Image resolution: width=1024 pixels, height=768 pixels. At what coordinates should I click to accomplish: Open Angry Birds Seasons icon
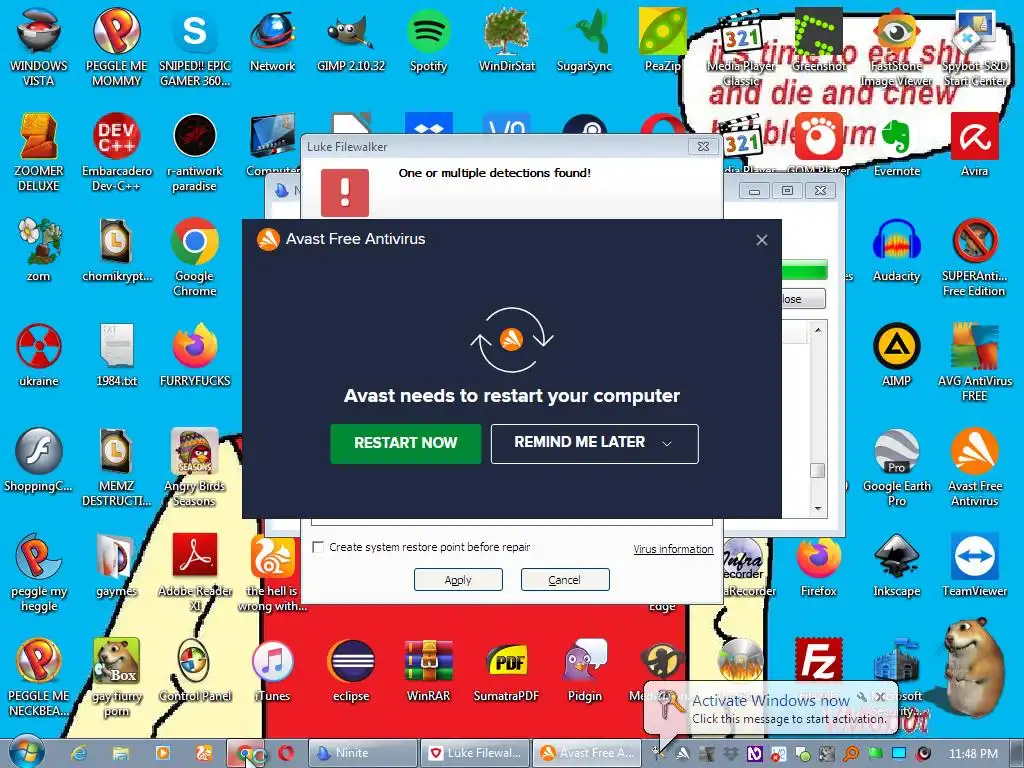pyautogui.click(x=195, y=467)
